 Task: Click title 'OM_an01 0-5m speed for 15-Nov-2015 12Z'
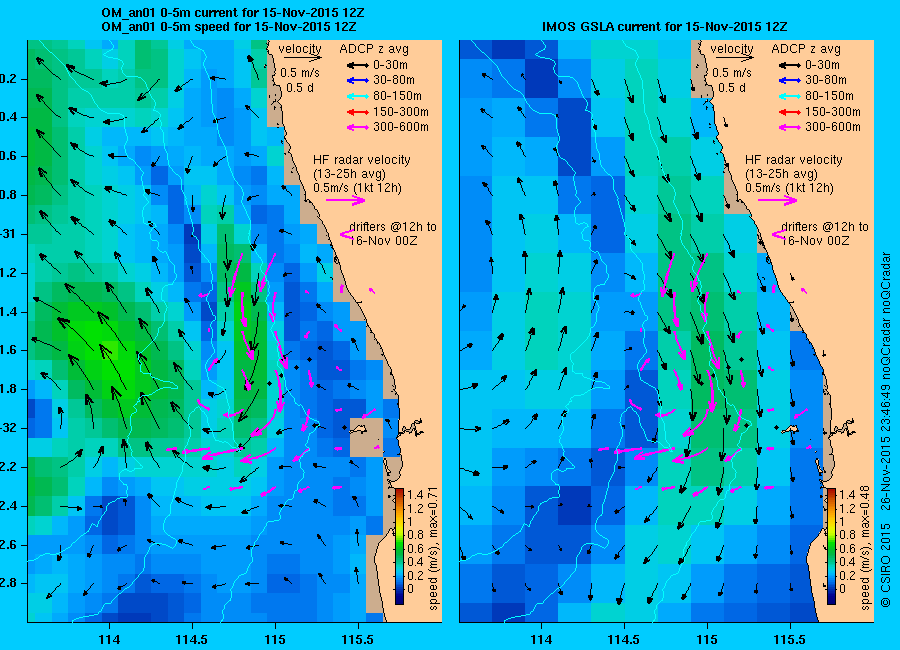(228, 27)
